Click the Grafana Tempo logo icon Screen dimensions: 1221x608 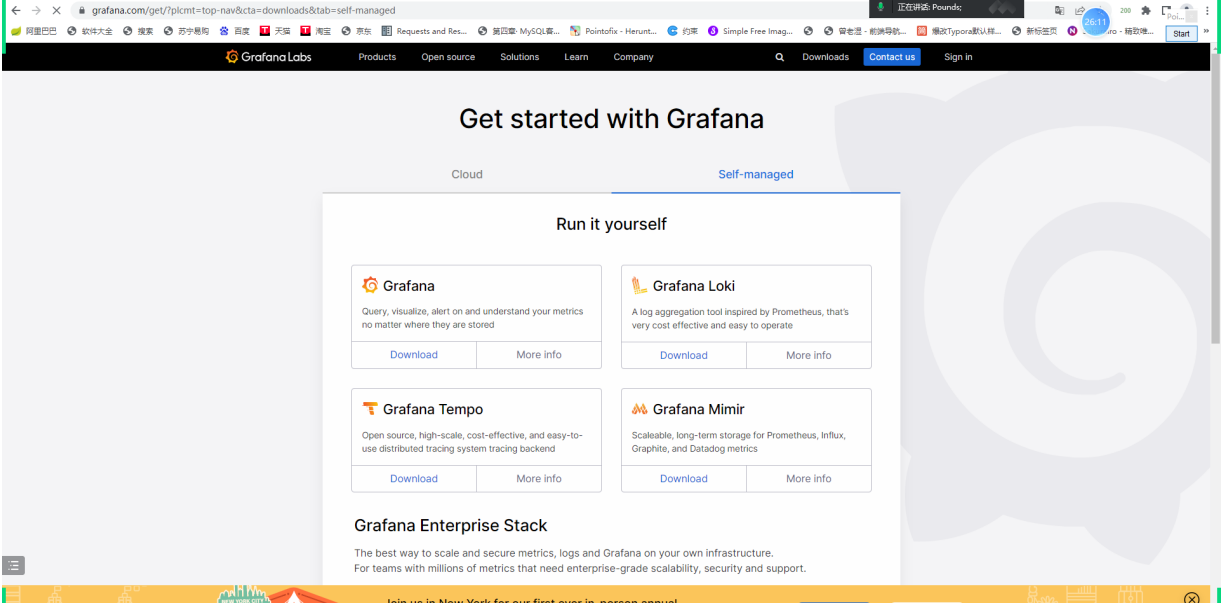tap(370, 408)
